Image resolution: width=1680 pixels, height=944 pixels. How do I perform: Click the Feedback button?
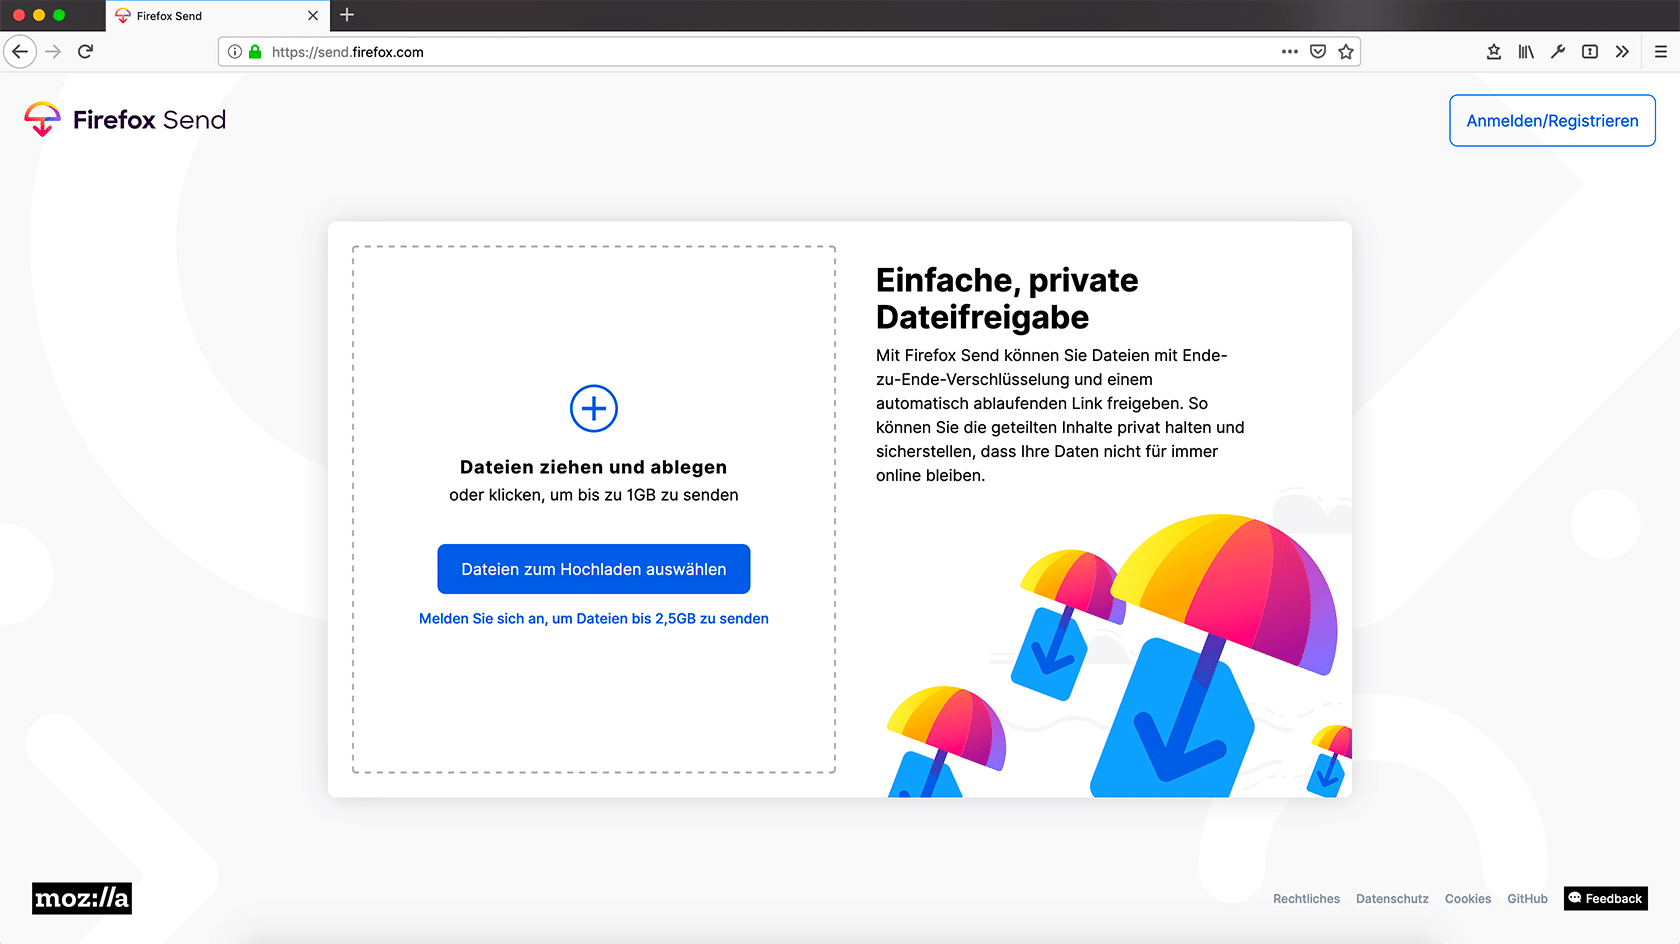coord(1606,898)
